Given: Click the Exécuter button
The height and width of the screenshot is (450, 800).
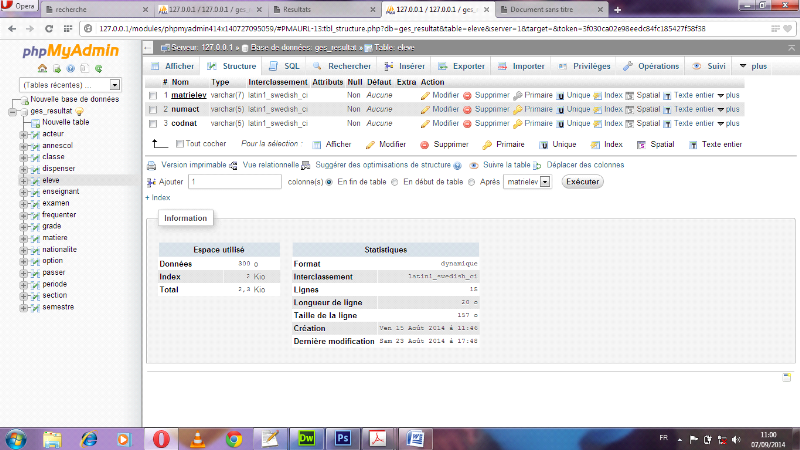Looking at the screenshot, I should (x=583, y=182).
